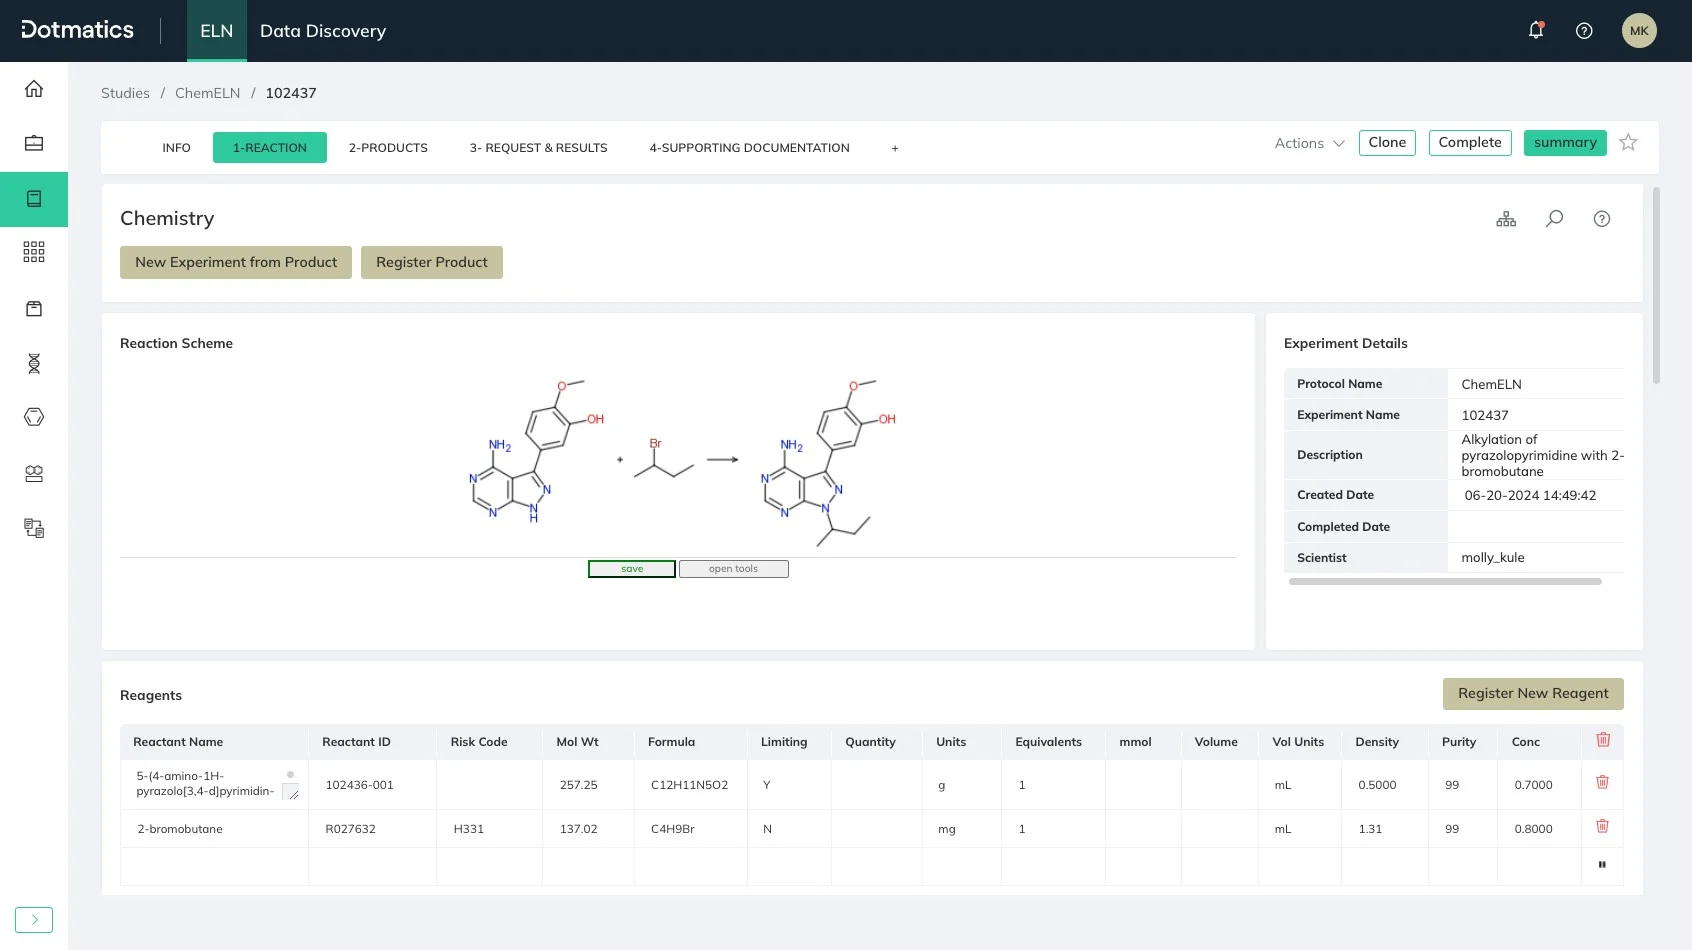Click the help question mark in the top bar
This screenshot has width=1692, height=950.
tap(1584, 31)
